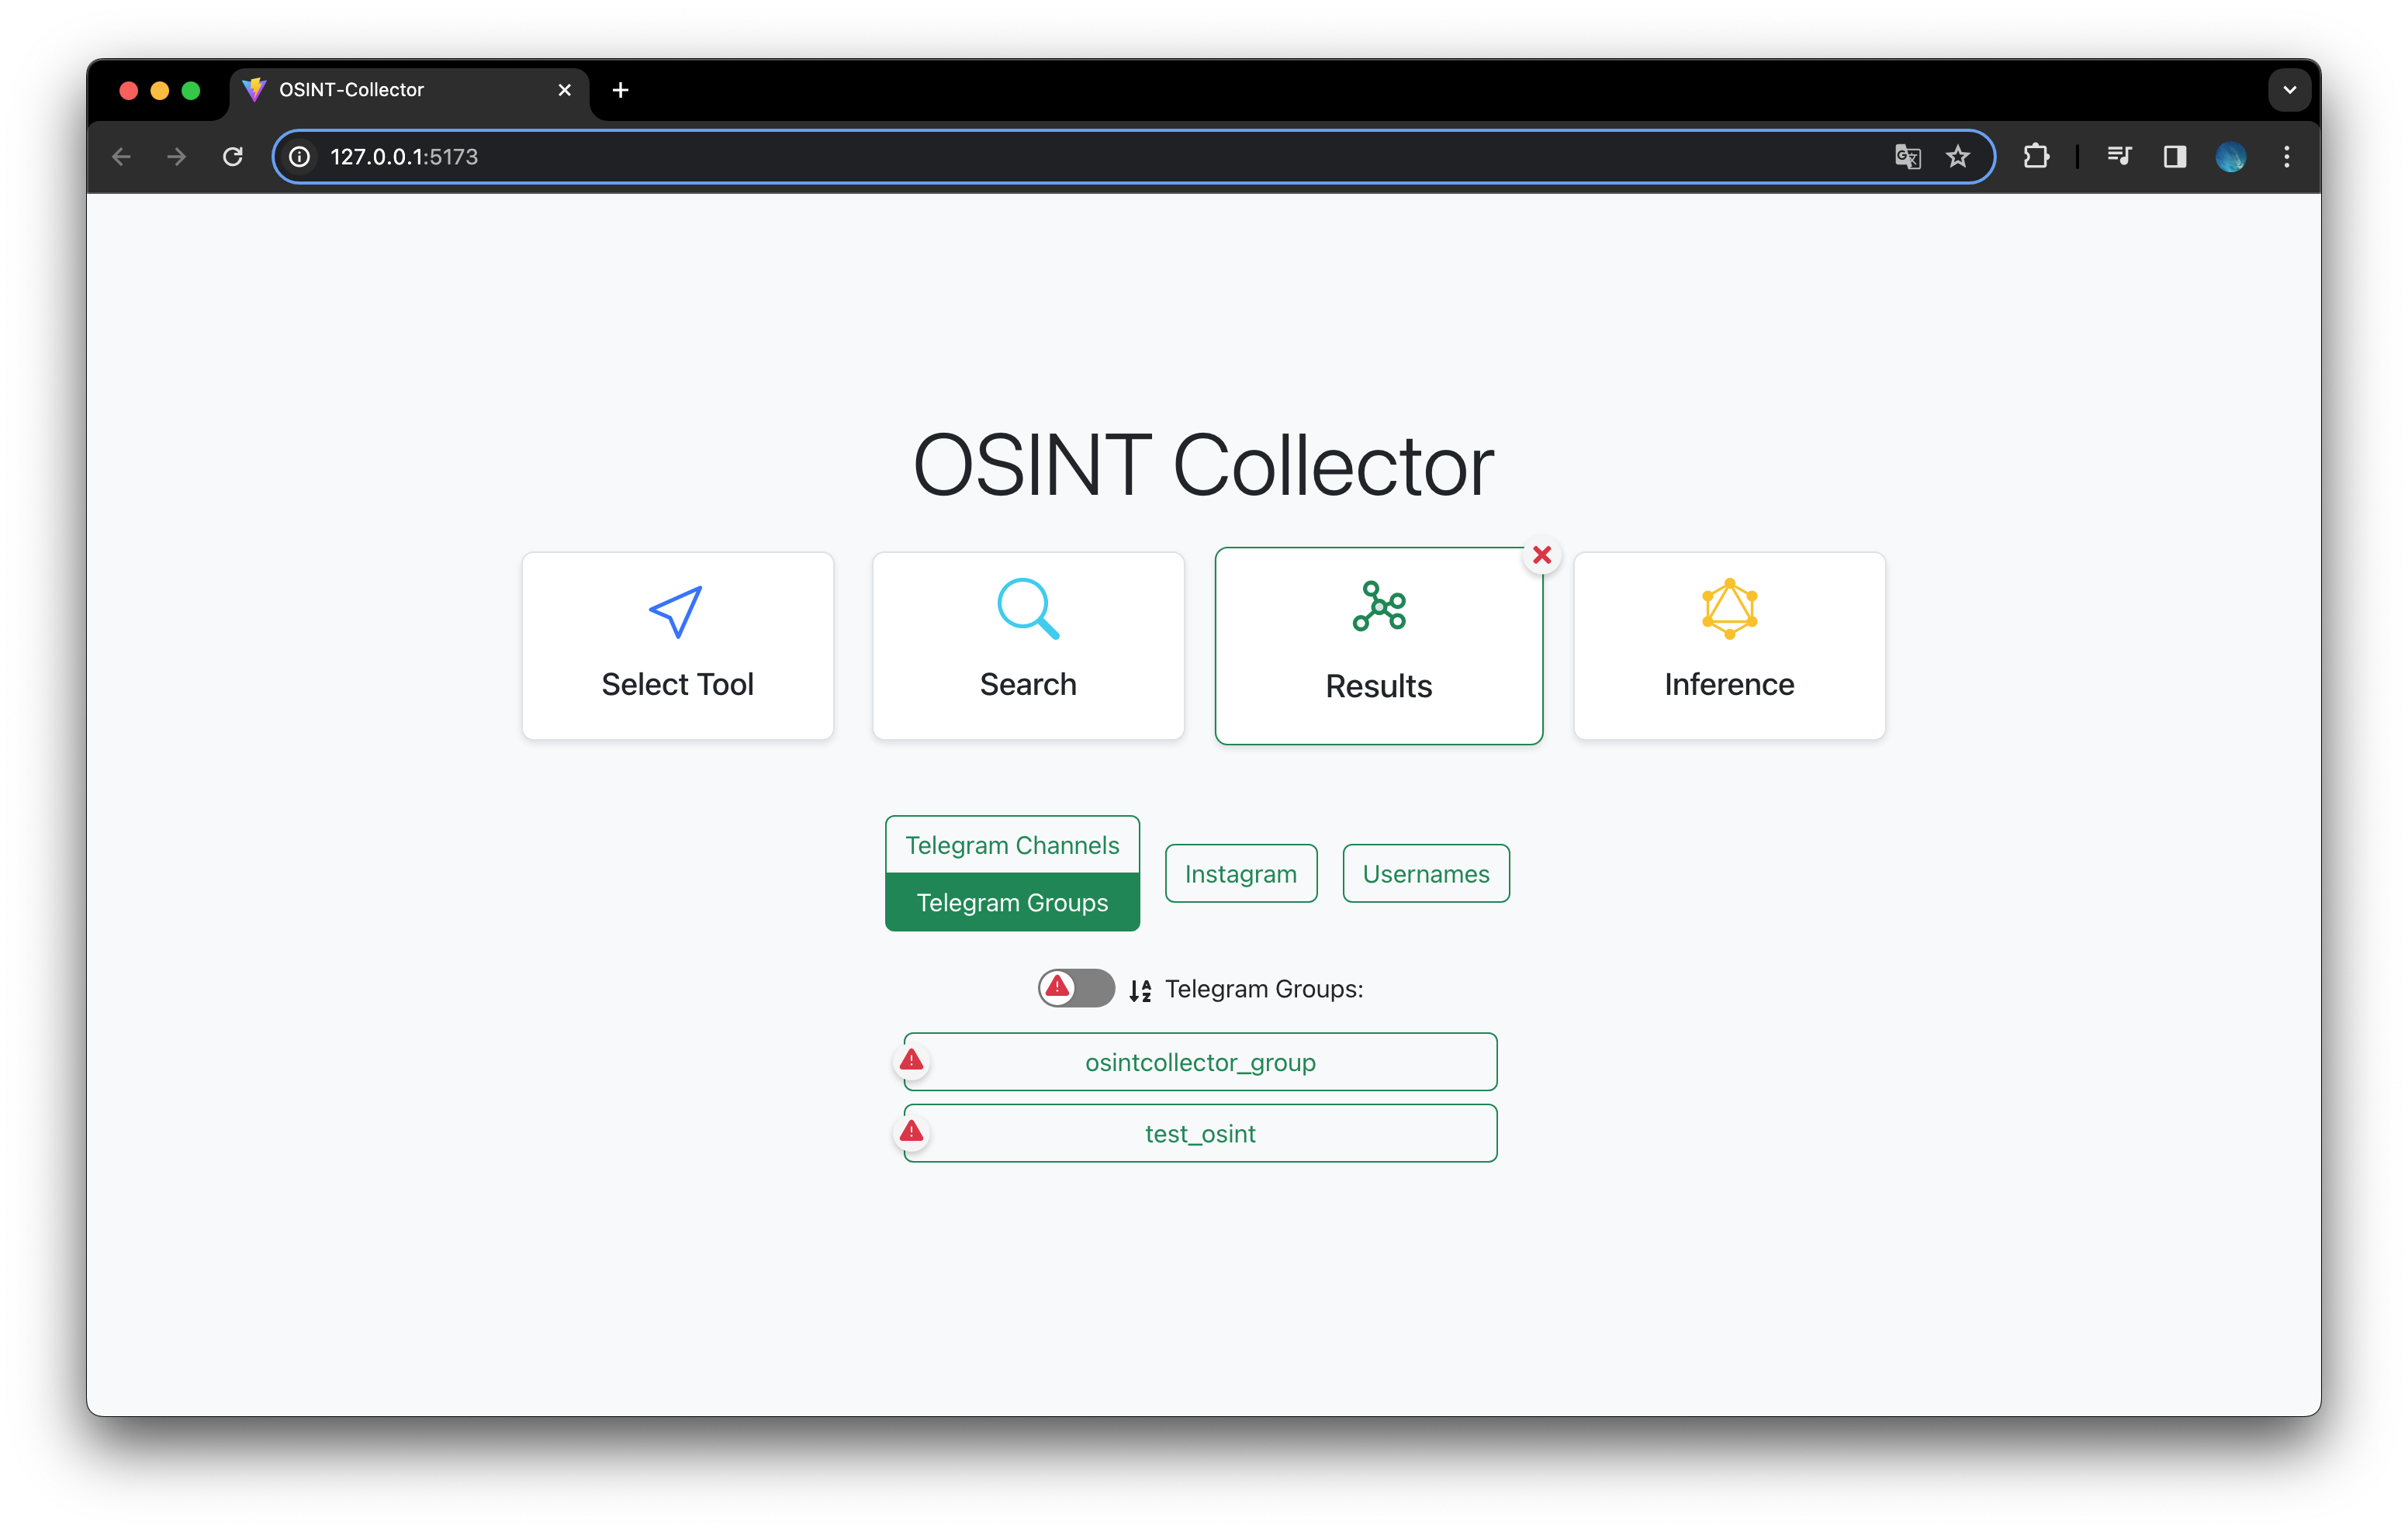2408x1531 pixels.
Task: Open the Results card
Action: (1378, 646)
